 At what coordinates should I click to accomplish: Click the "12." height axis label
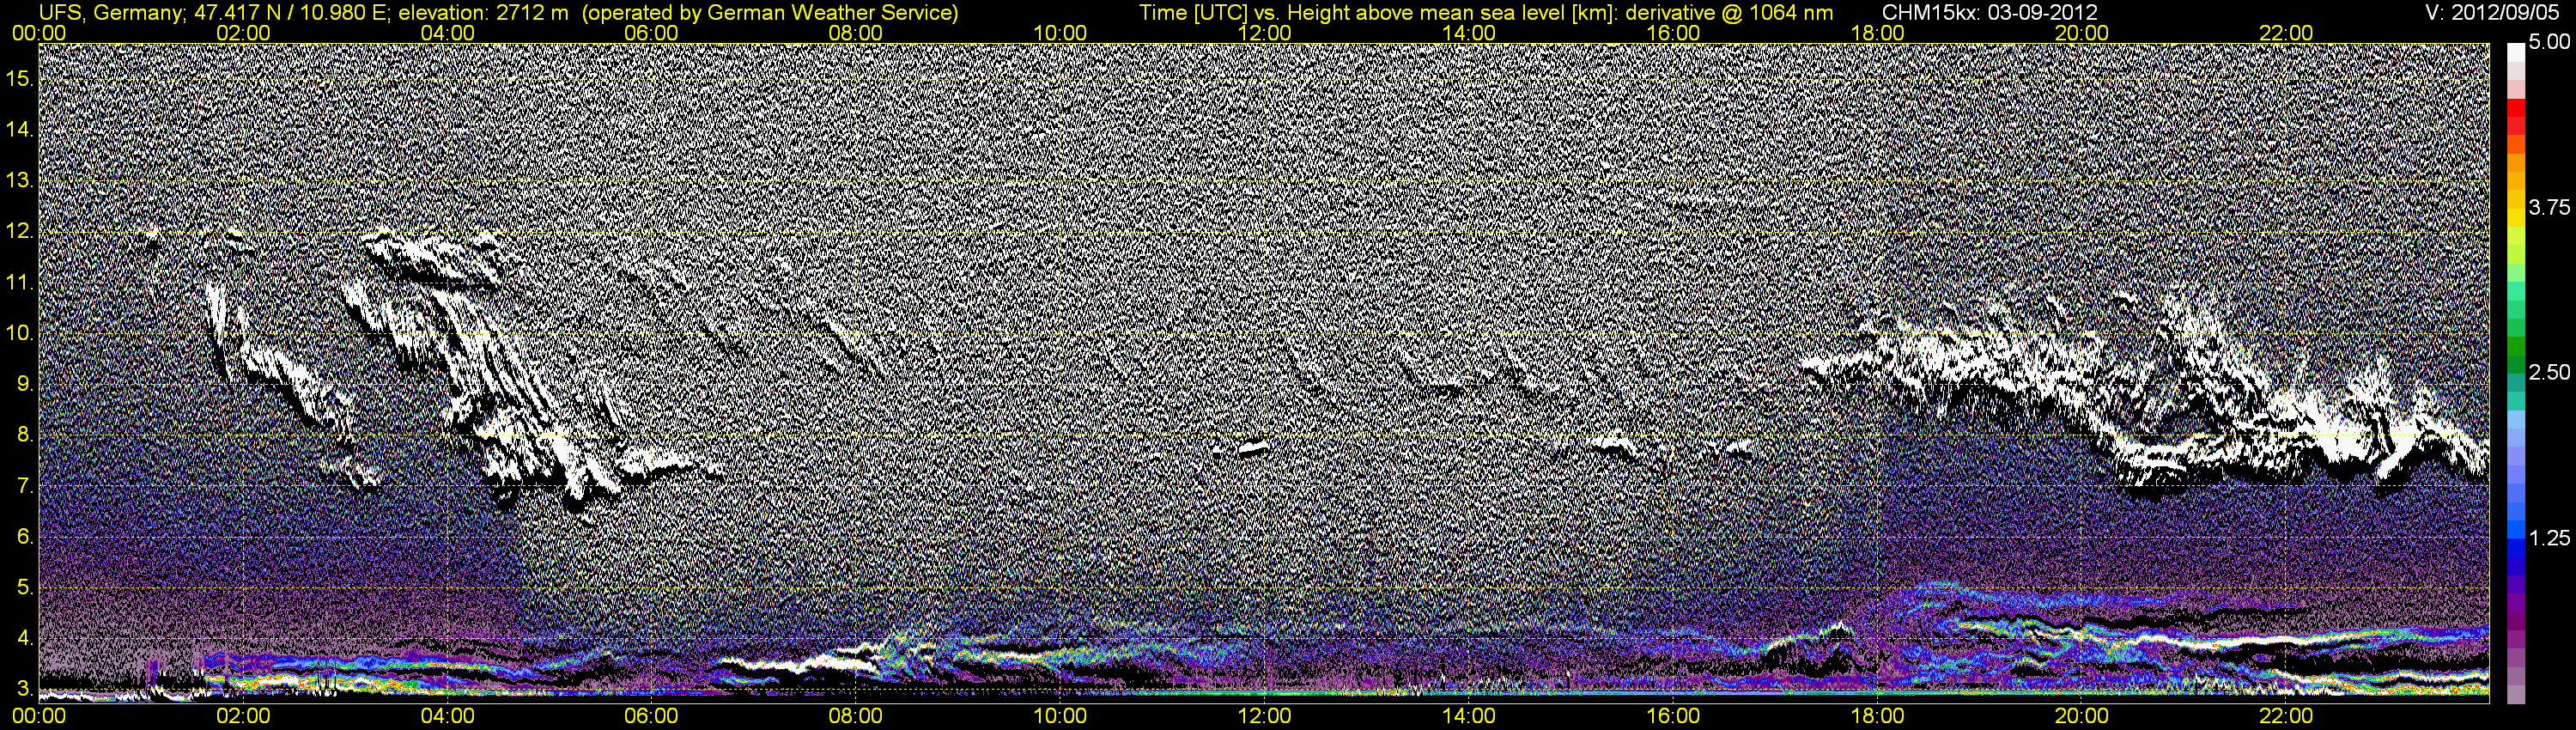[20, 231]
